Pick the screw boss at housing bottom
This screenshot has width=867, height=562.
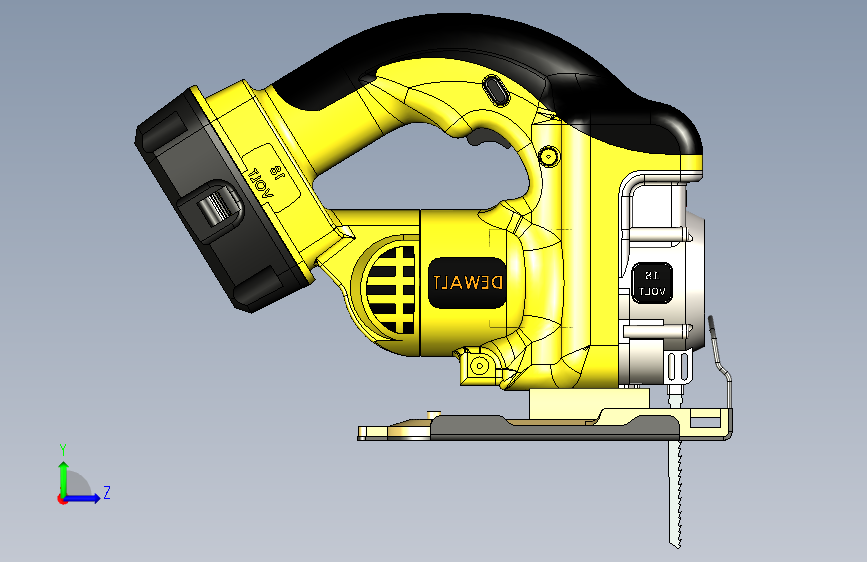pyautogui.click(x=479, y=366)
